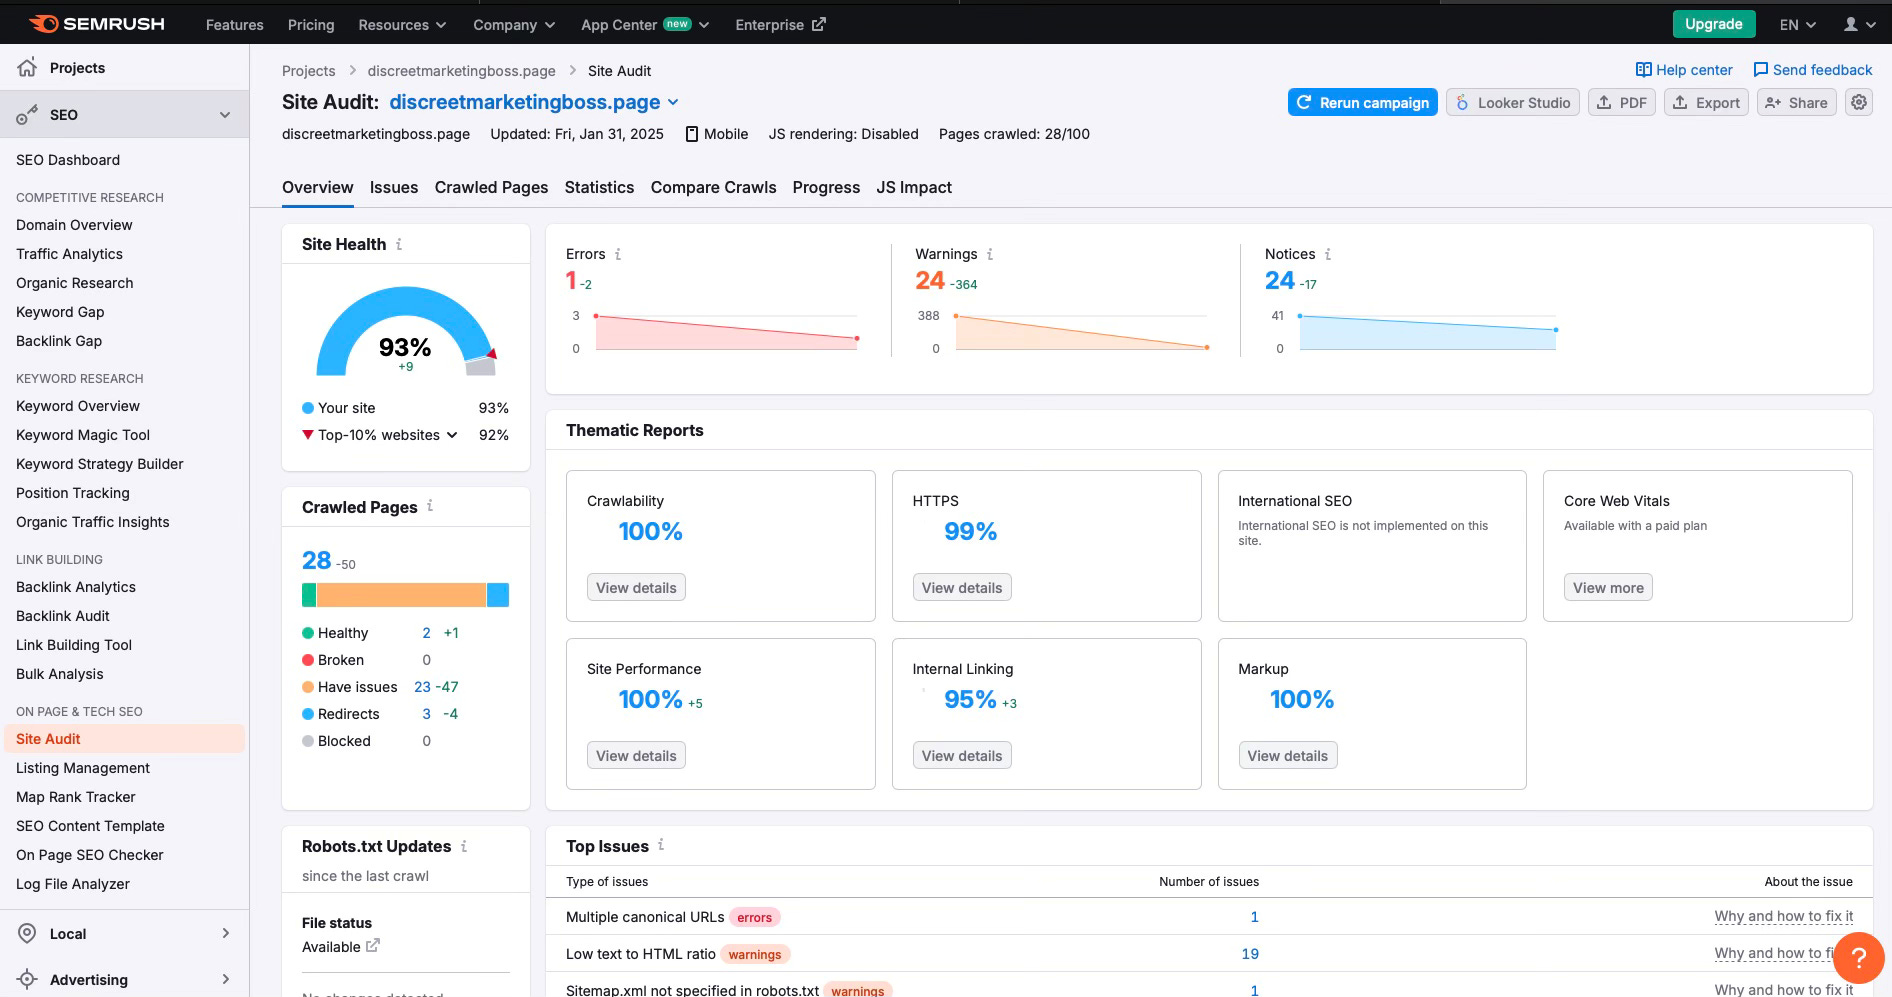Click the Share button
Image resolution: width=1892 pixels, height=997 pixels.
point(1797,102)
